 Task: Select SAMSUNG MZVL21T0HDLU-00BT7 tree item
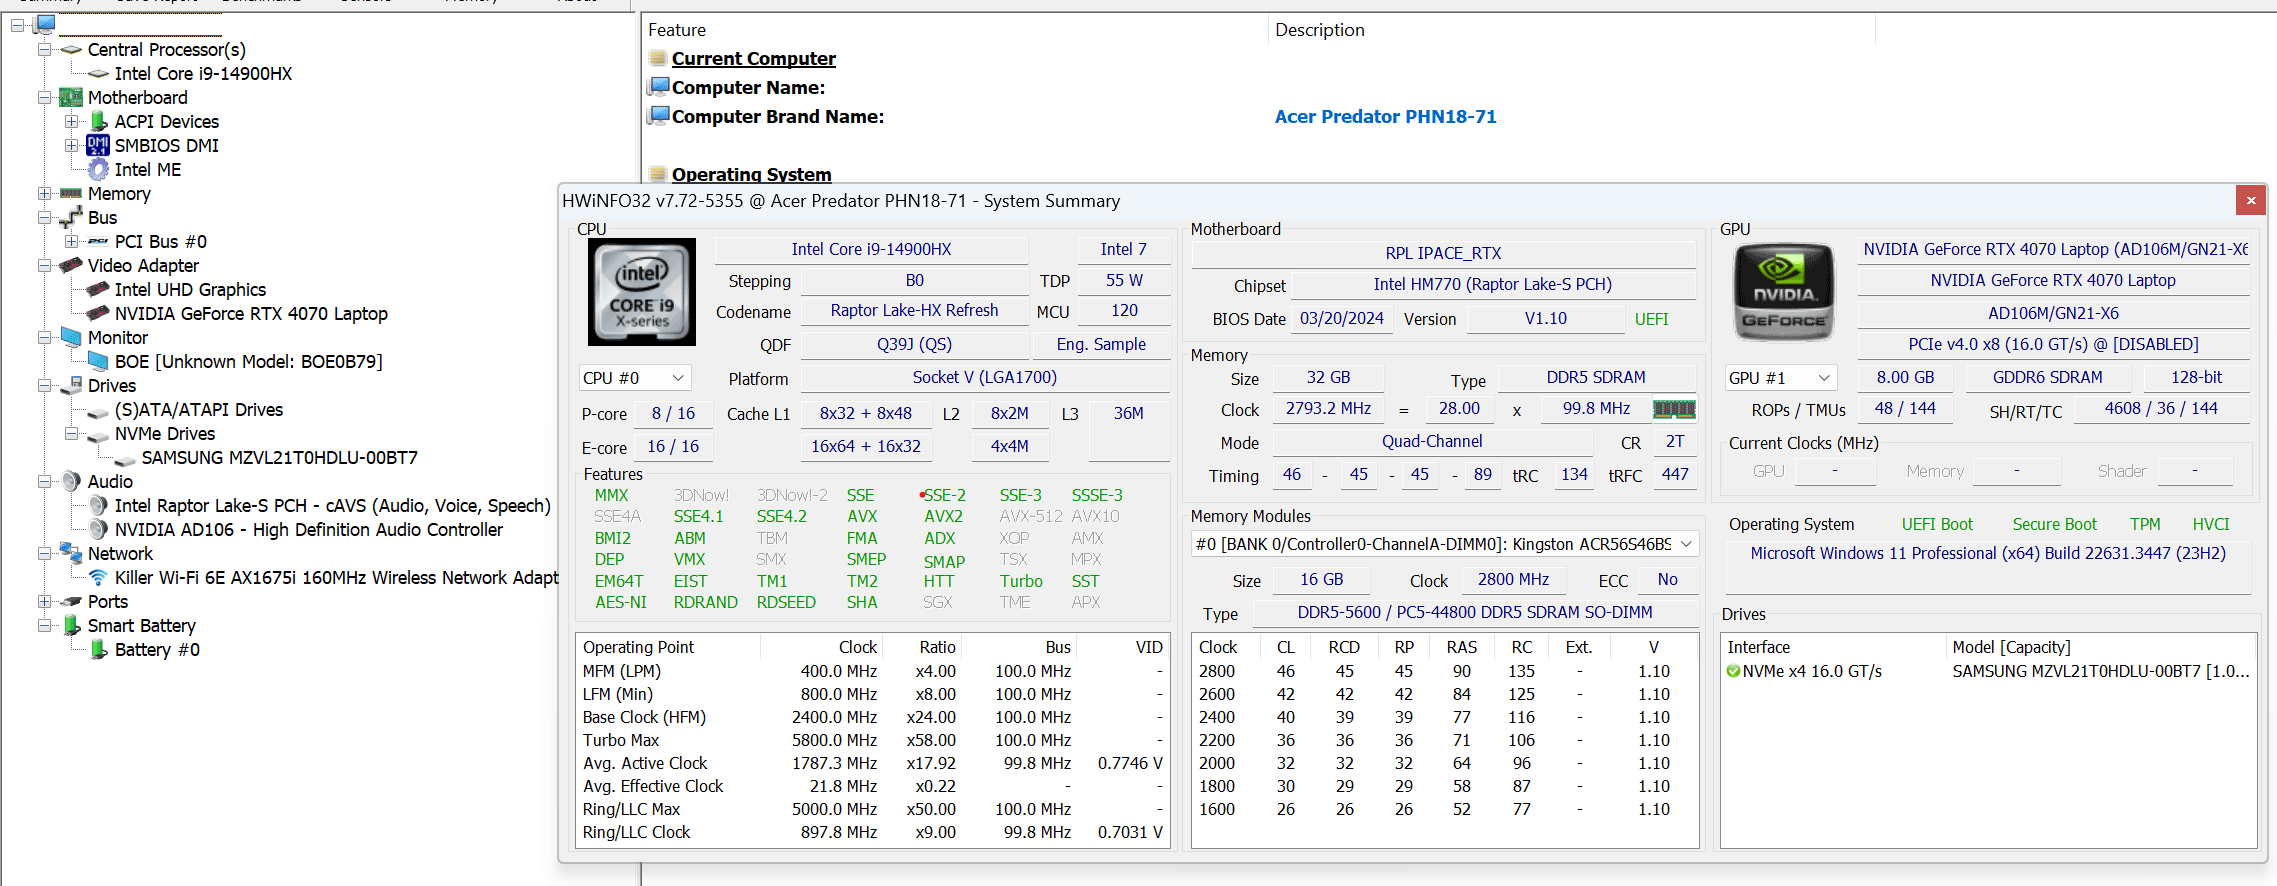(x=280, y=458)
